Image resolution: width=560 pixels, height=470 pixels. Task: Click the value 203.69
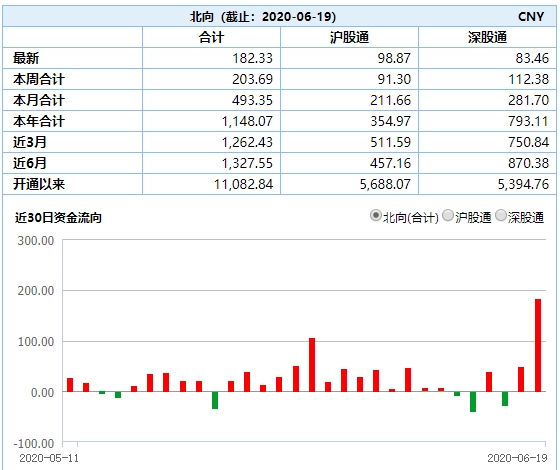252,79
